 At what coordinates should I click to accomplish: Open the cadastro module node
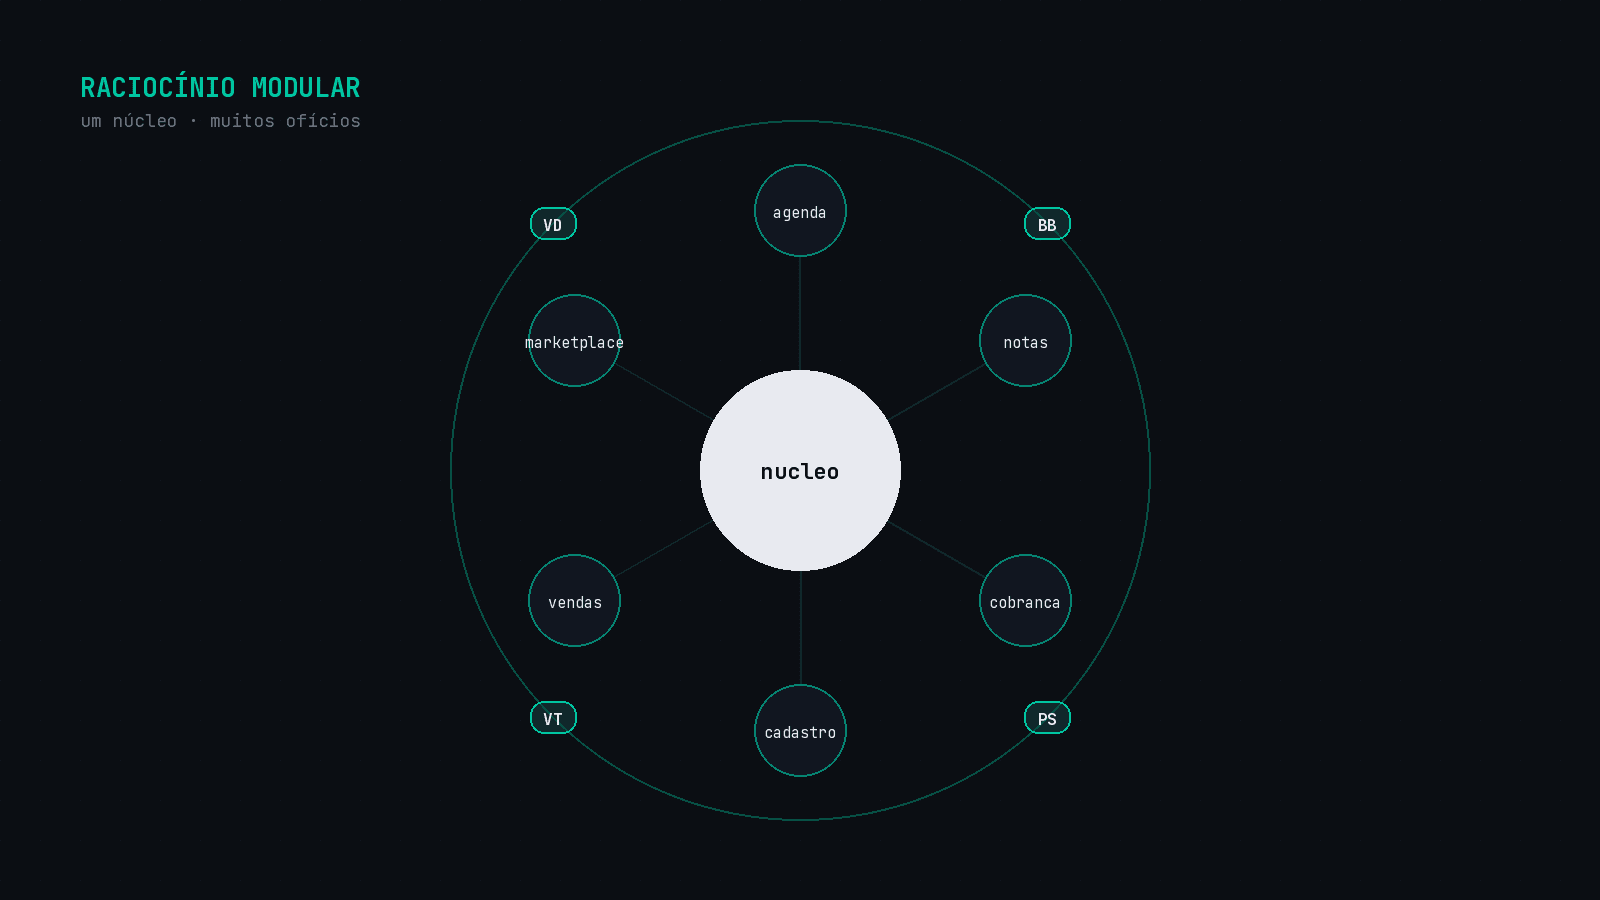(x=800, y=731)
